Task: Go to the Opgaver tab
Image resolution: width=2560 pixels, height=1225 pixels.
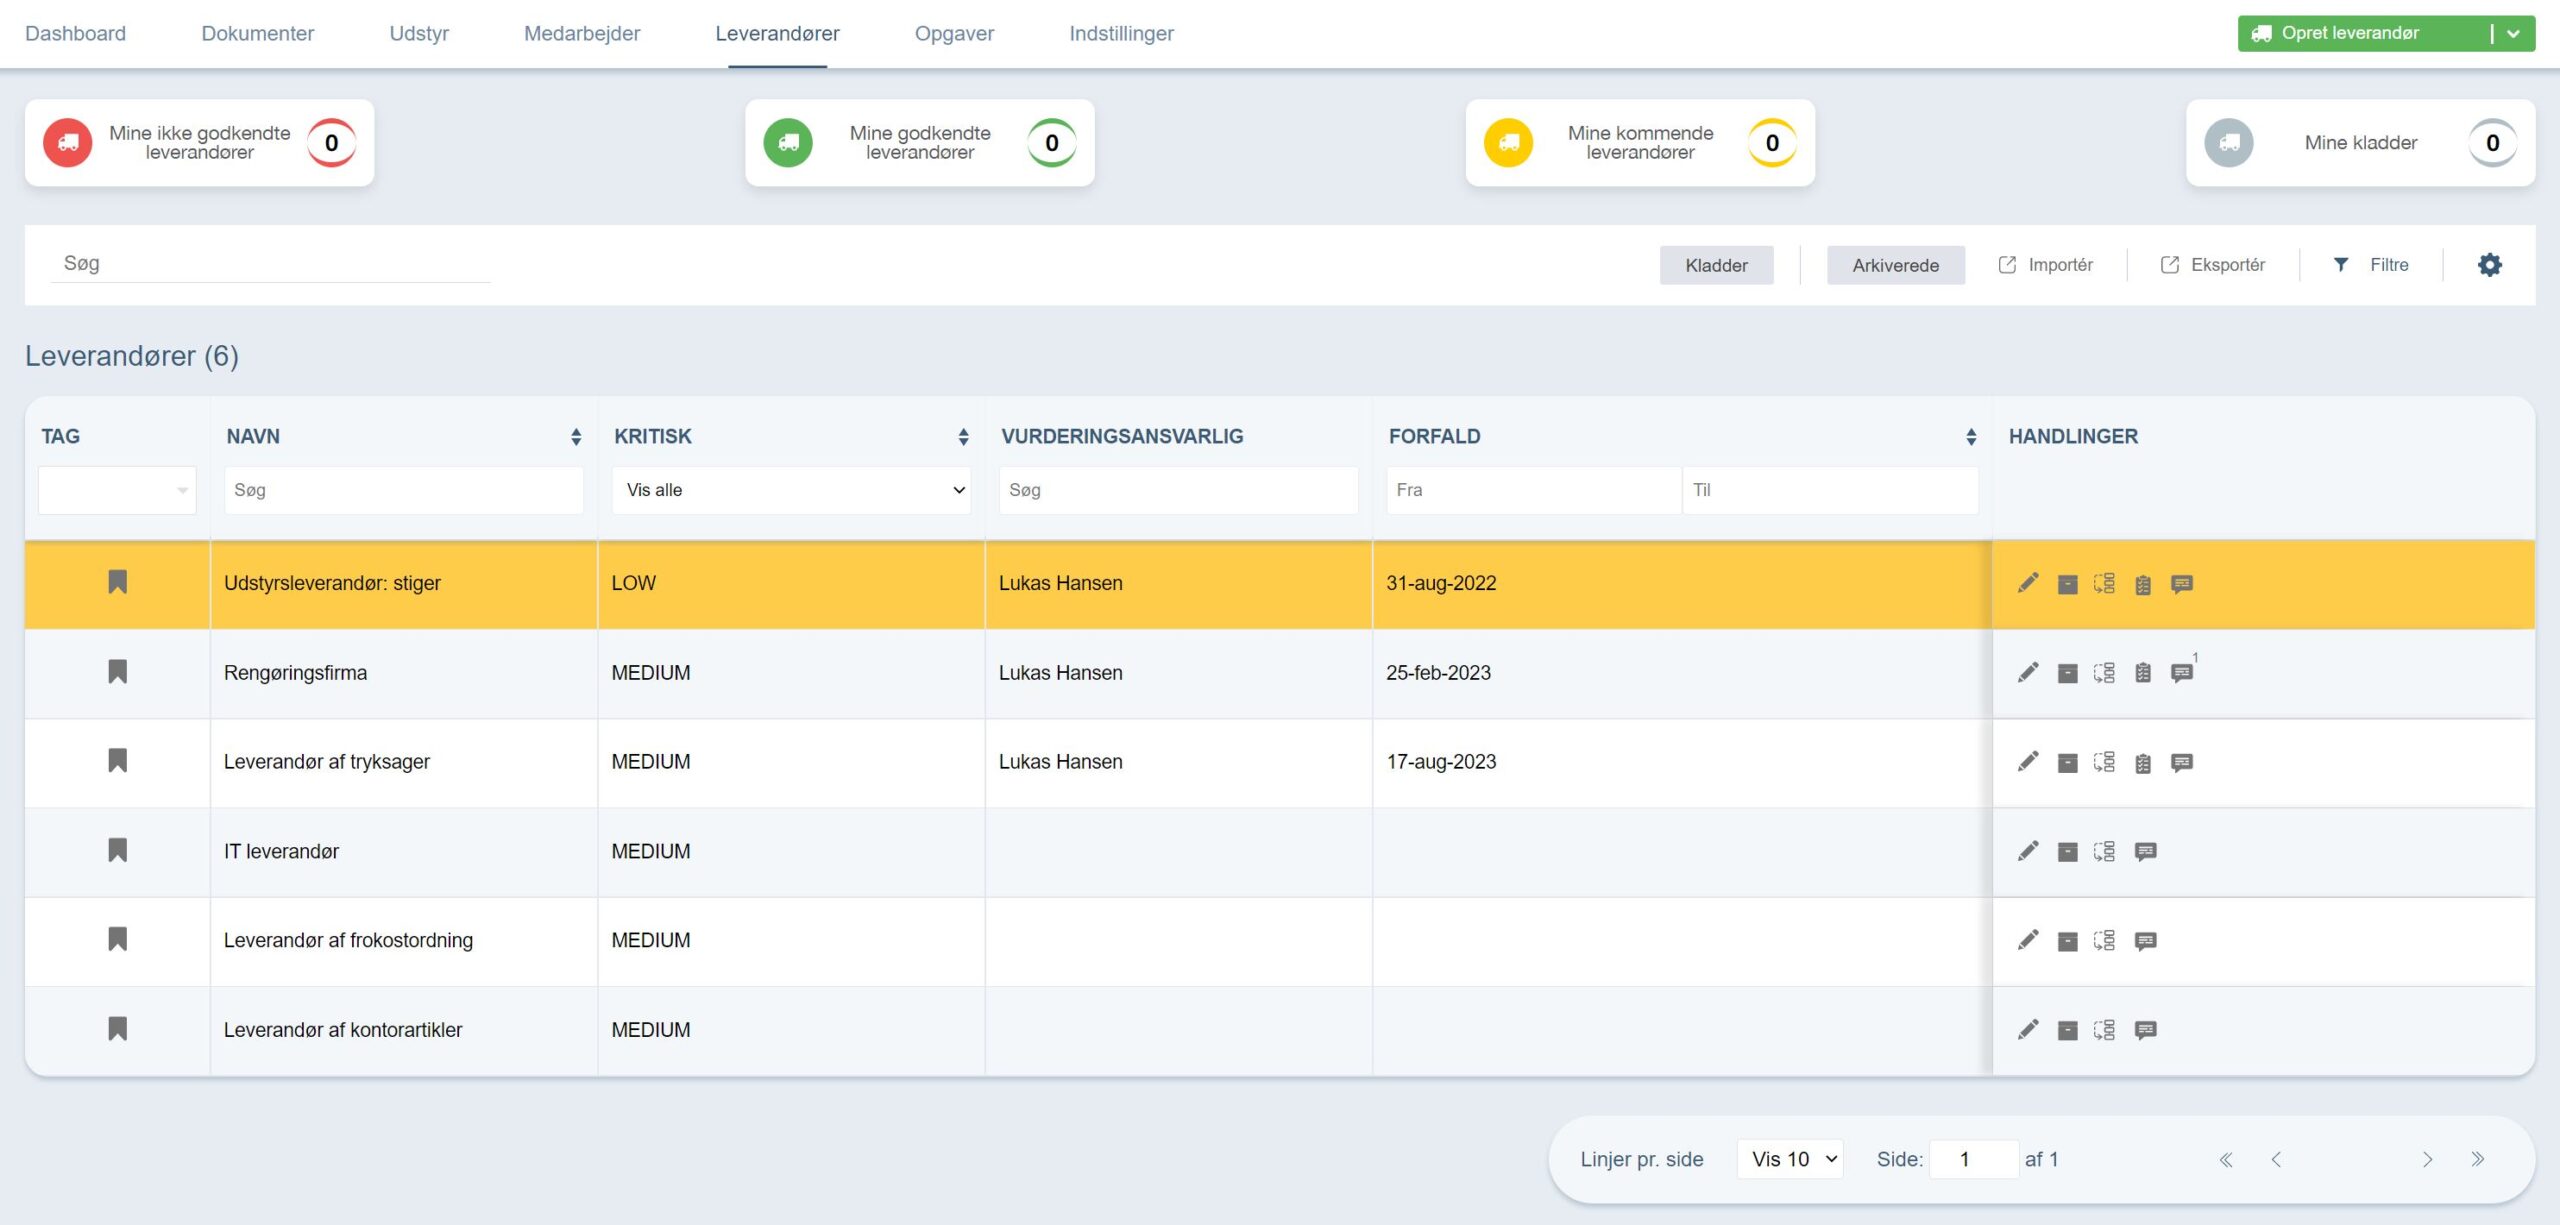Action: pos(954,34)
